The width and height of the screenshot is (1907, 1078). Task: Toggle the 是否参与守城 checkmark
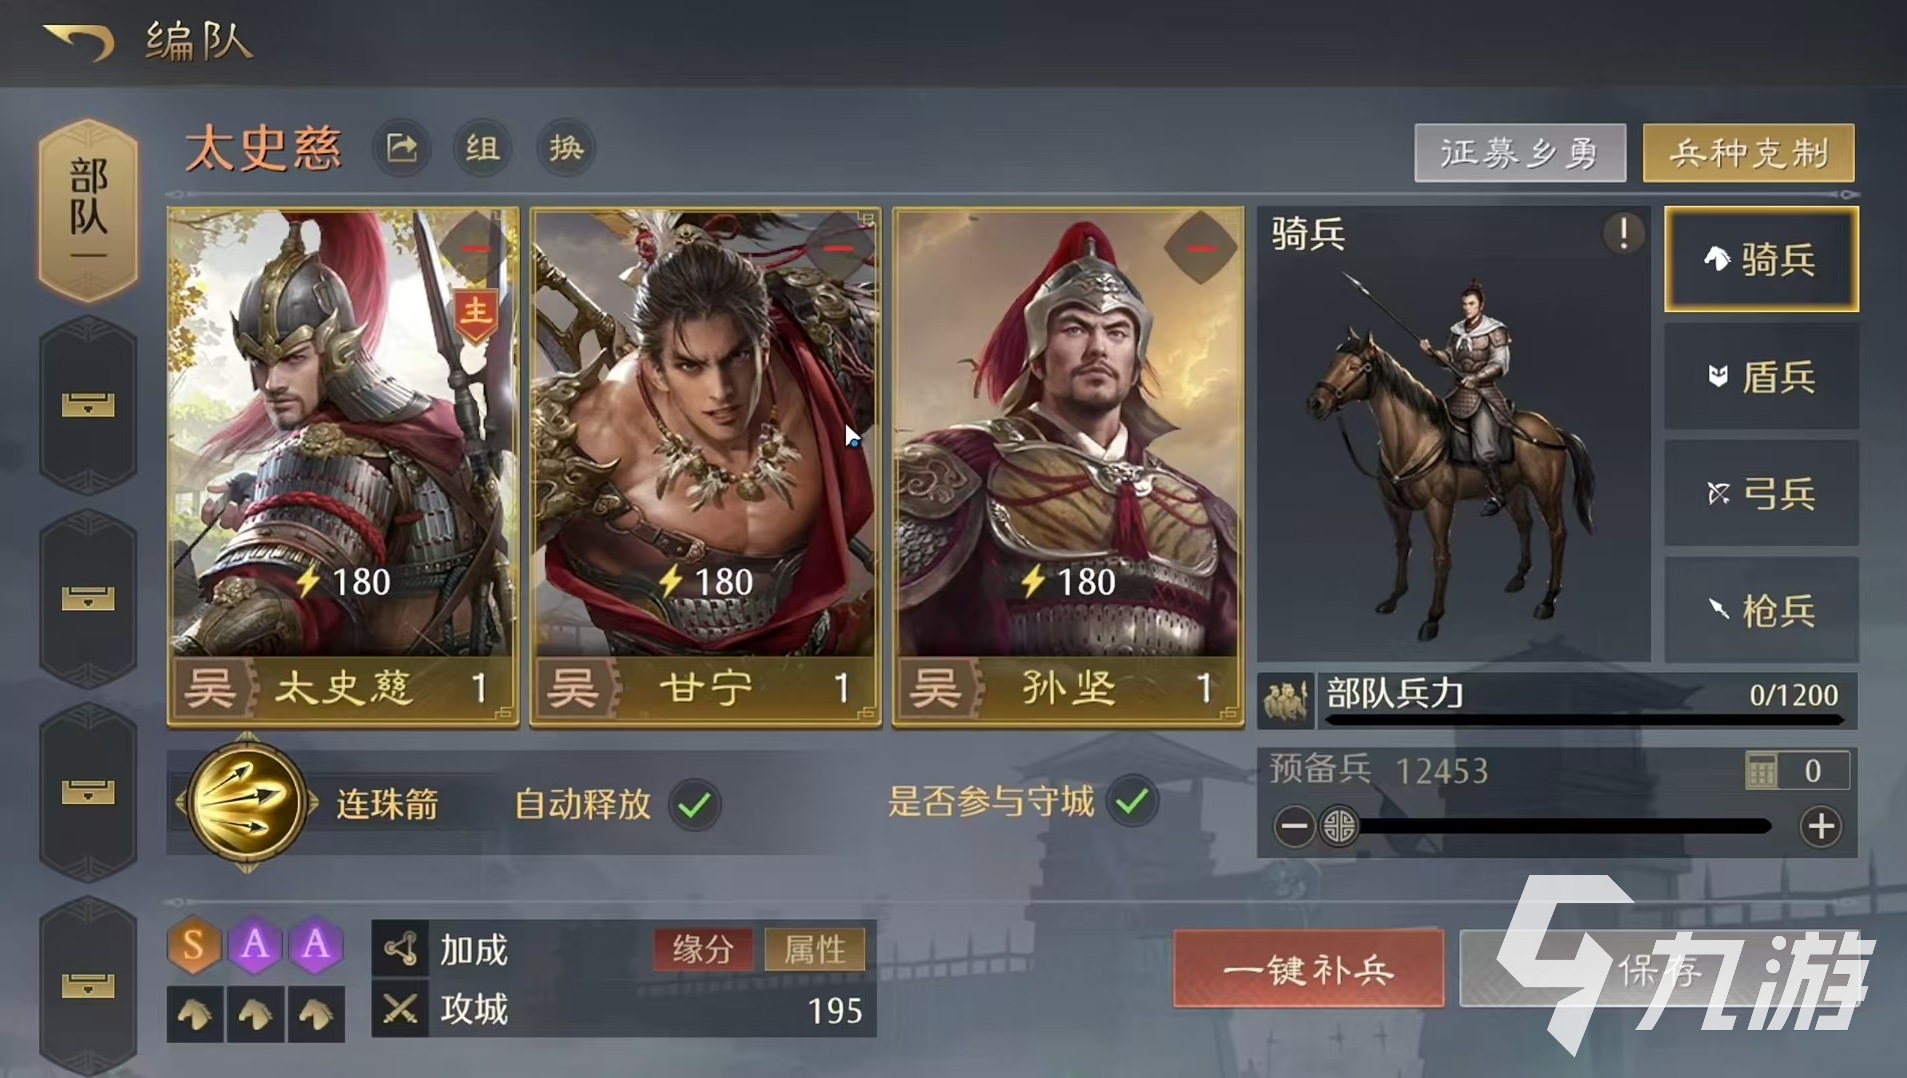tap(1132, 802)
